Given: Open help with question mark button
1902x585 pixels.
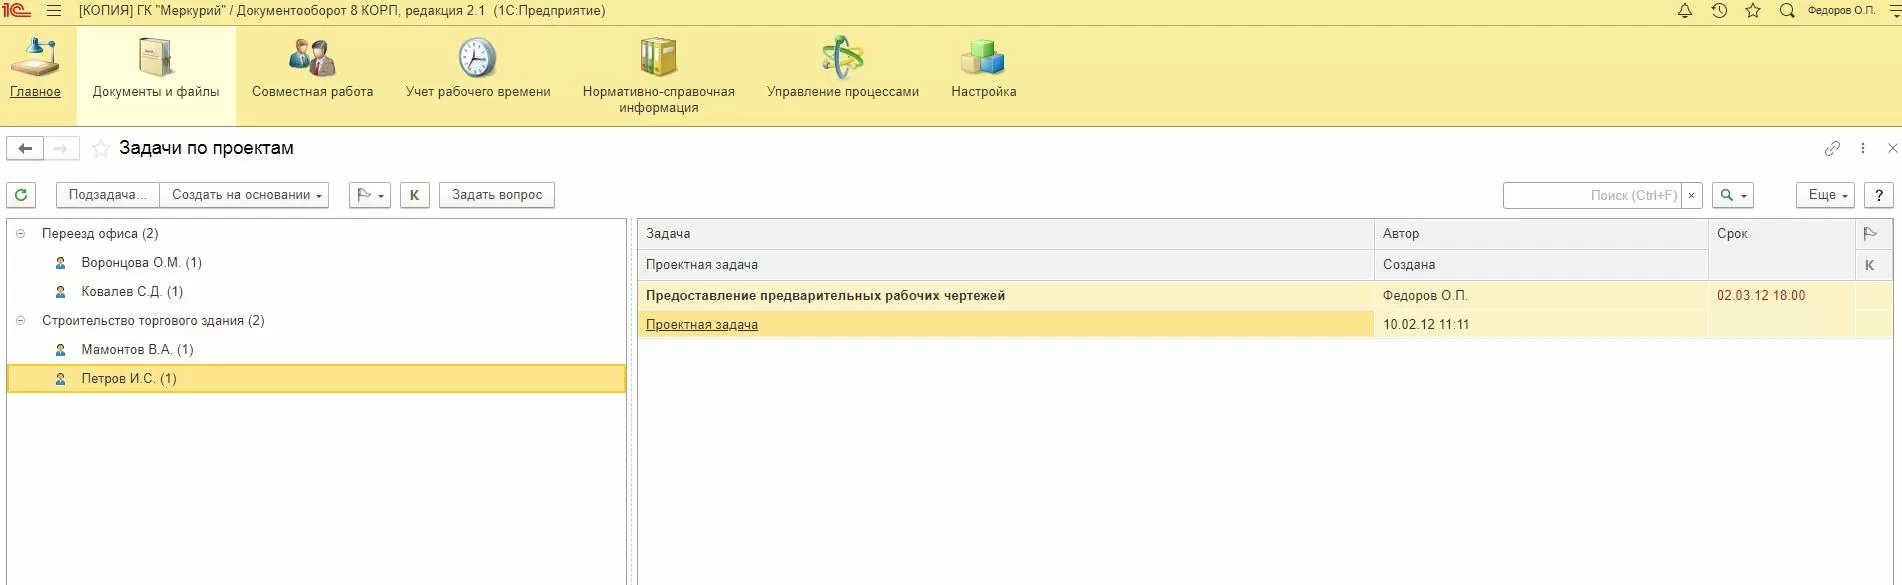Looking at the screenshot, I should coord(1879,195).
